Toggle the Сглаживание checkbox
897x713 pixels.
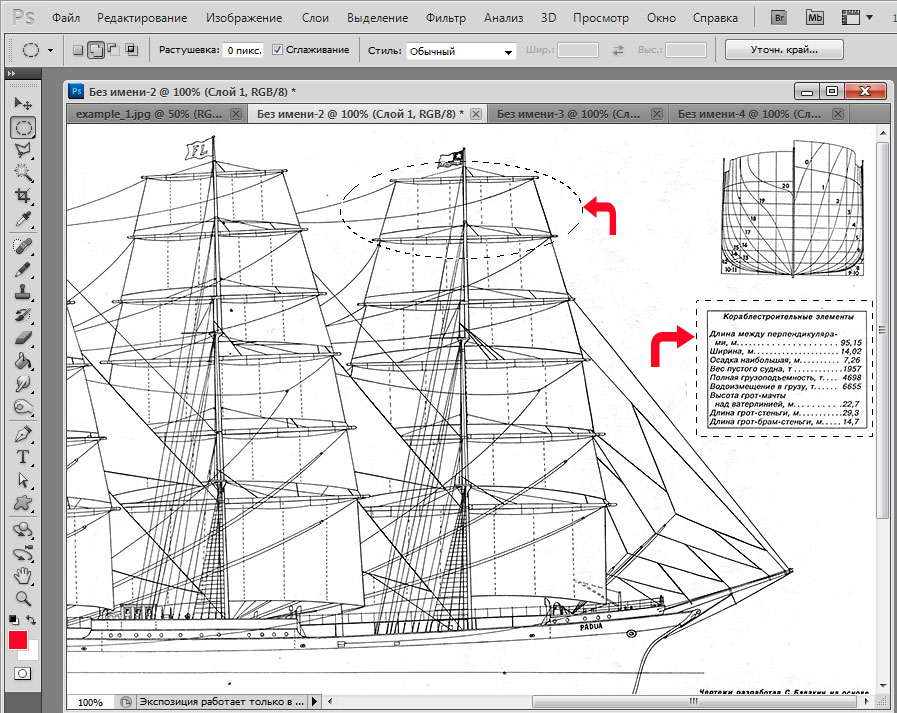point(278,50)
